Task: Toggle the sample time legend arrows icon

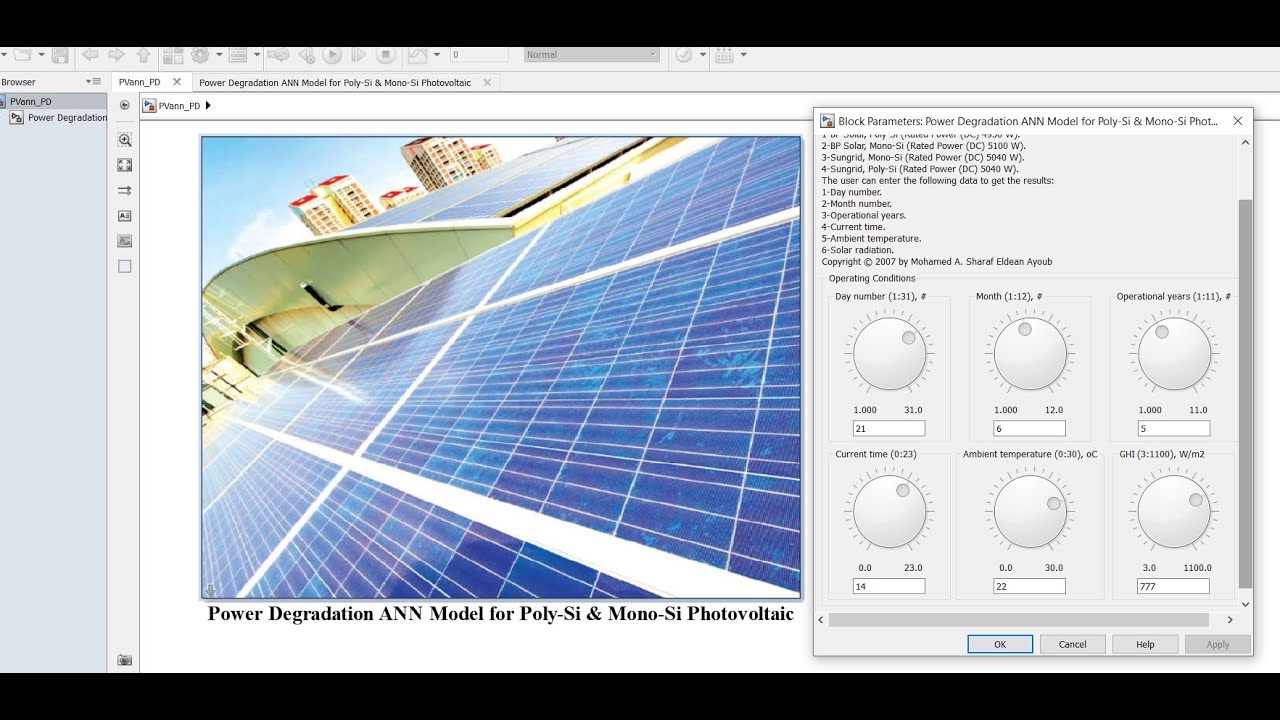Action: [125, 190]
